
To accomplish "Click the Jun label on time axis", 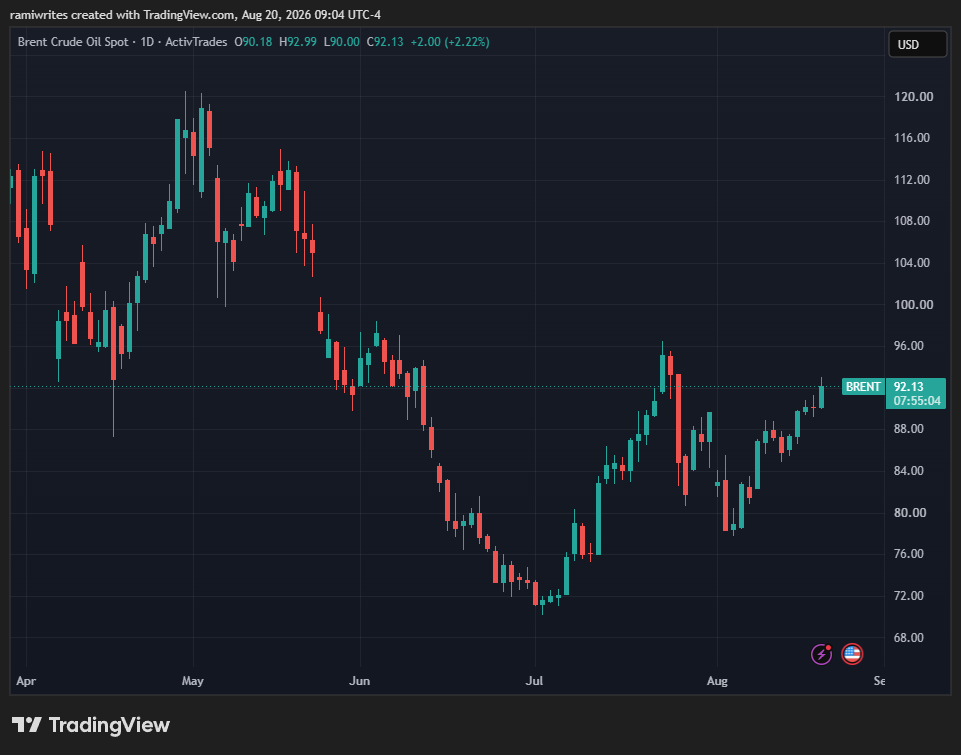I will pyautogui.click(x=359, y=681).
